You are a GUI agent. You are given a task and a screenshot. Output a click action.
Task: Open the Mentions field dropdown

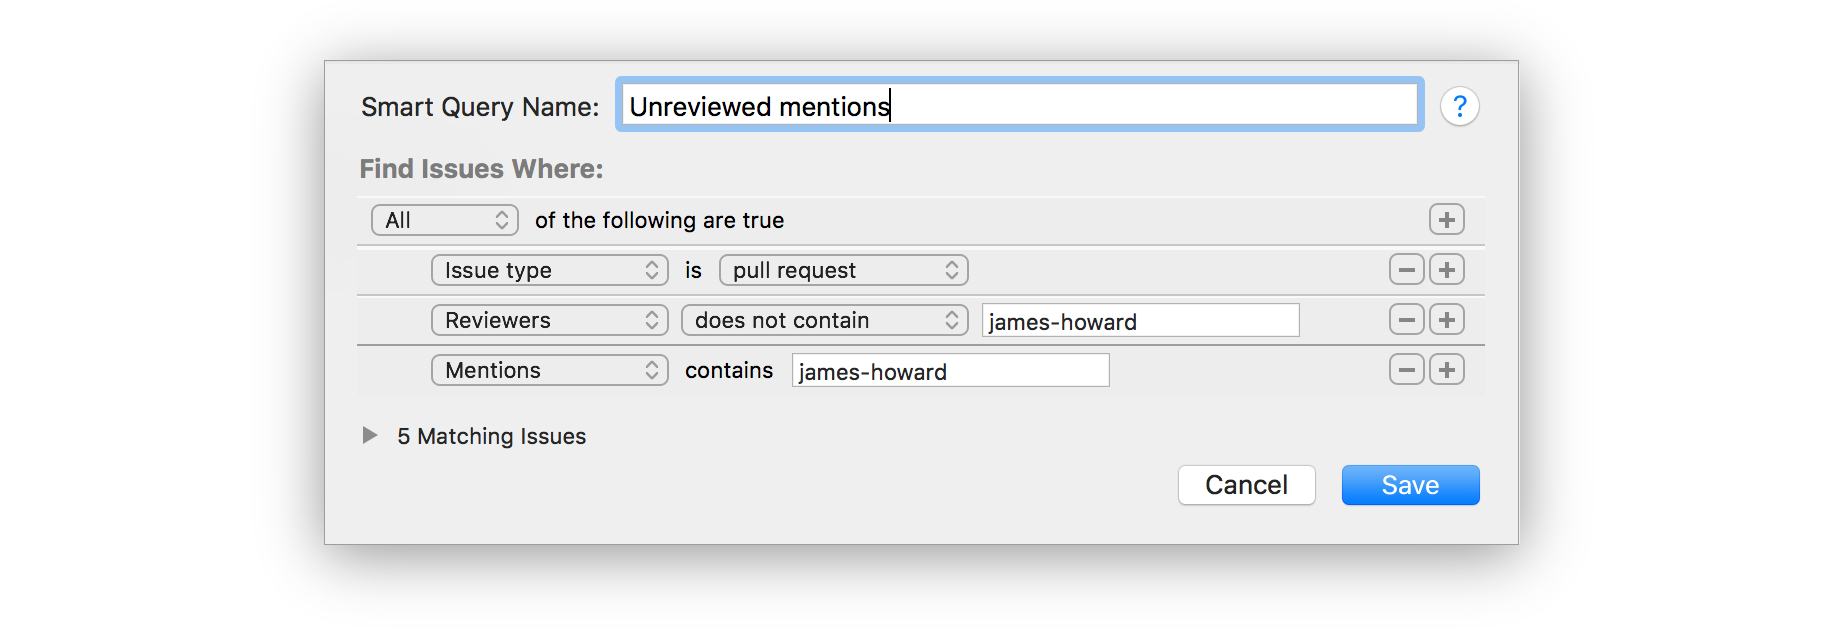pyautogui.click(x=549, y=369)
